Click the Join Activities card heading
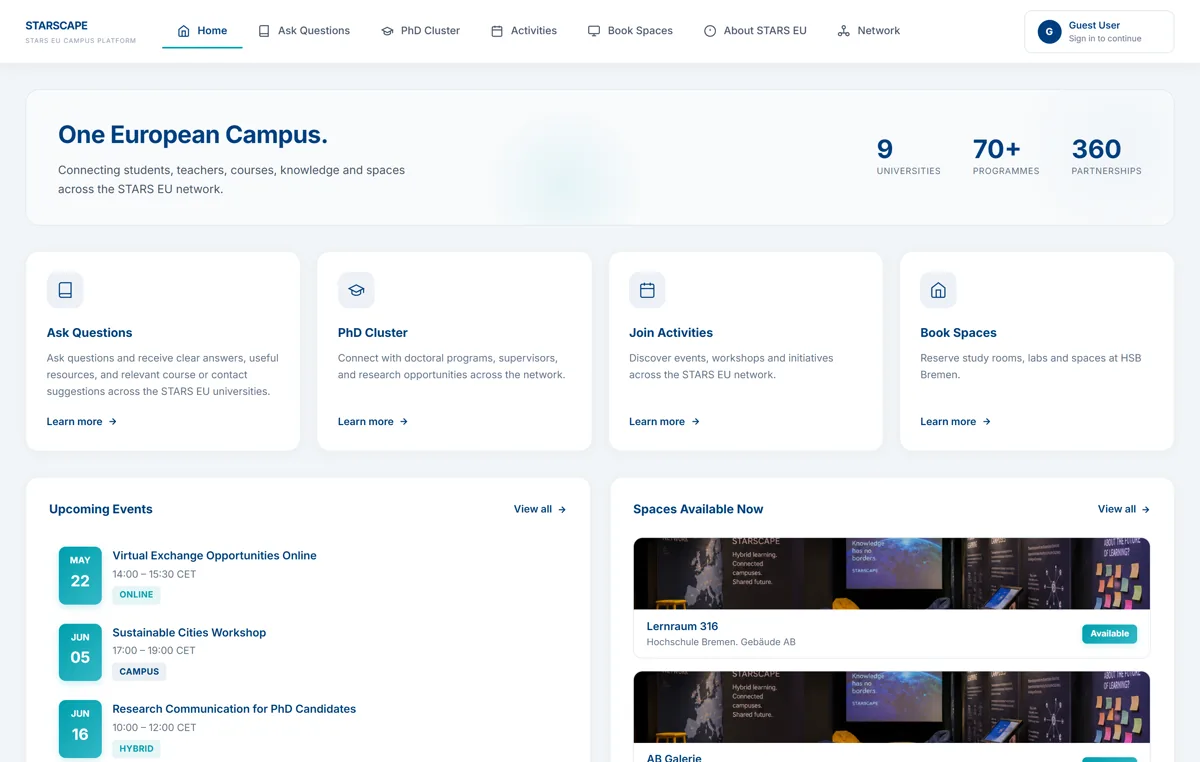This screenshot has height=762, width=1200. click(x=671, y=333)
